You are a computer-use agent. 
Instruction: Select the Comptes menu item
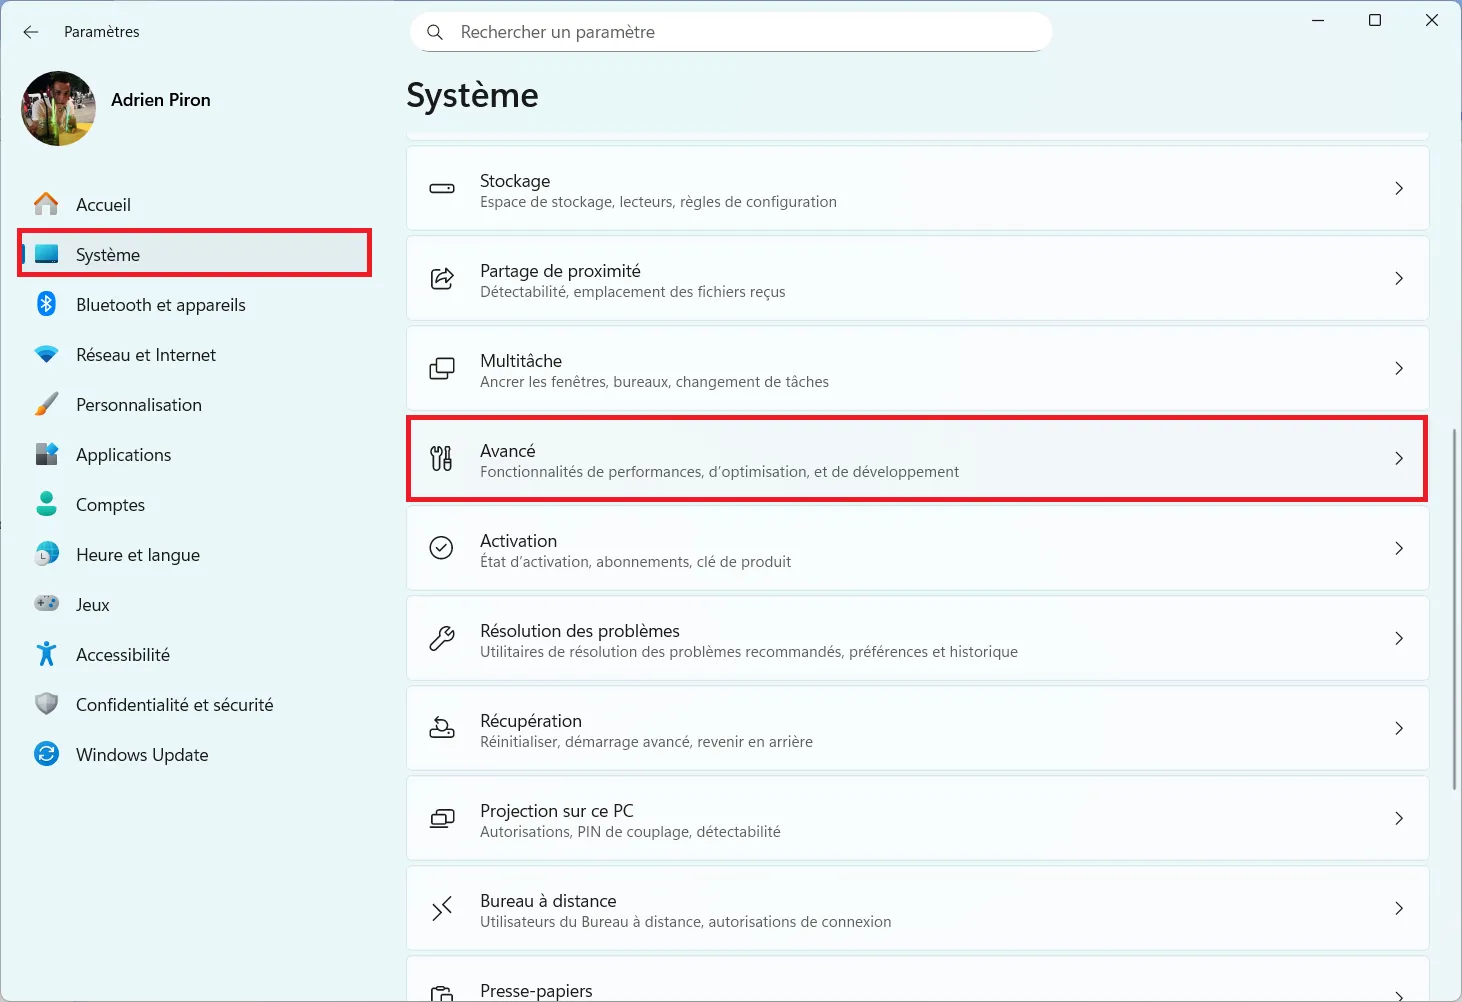(110, 504)
